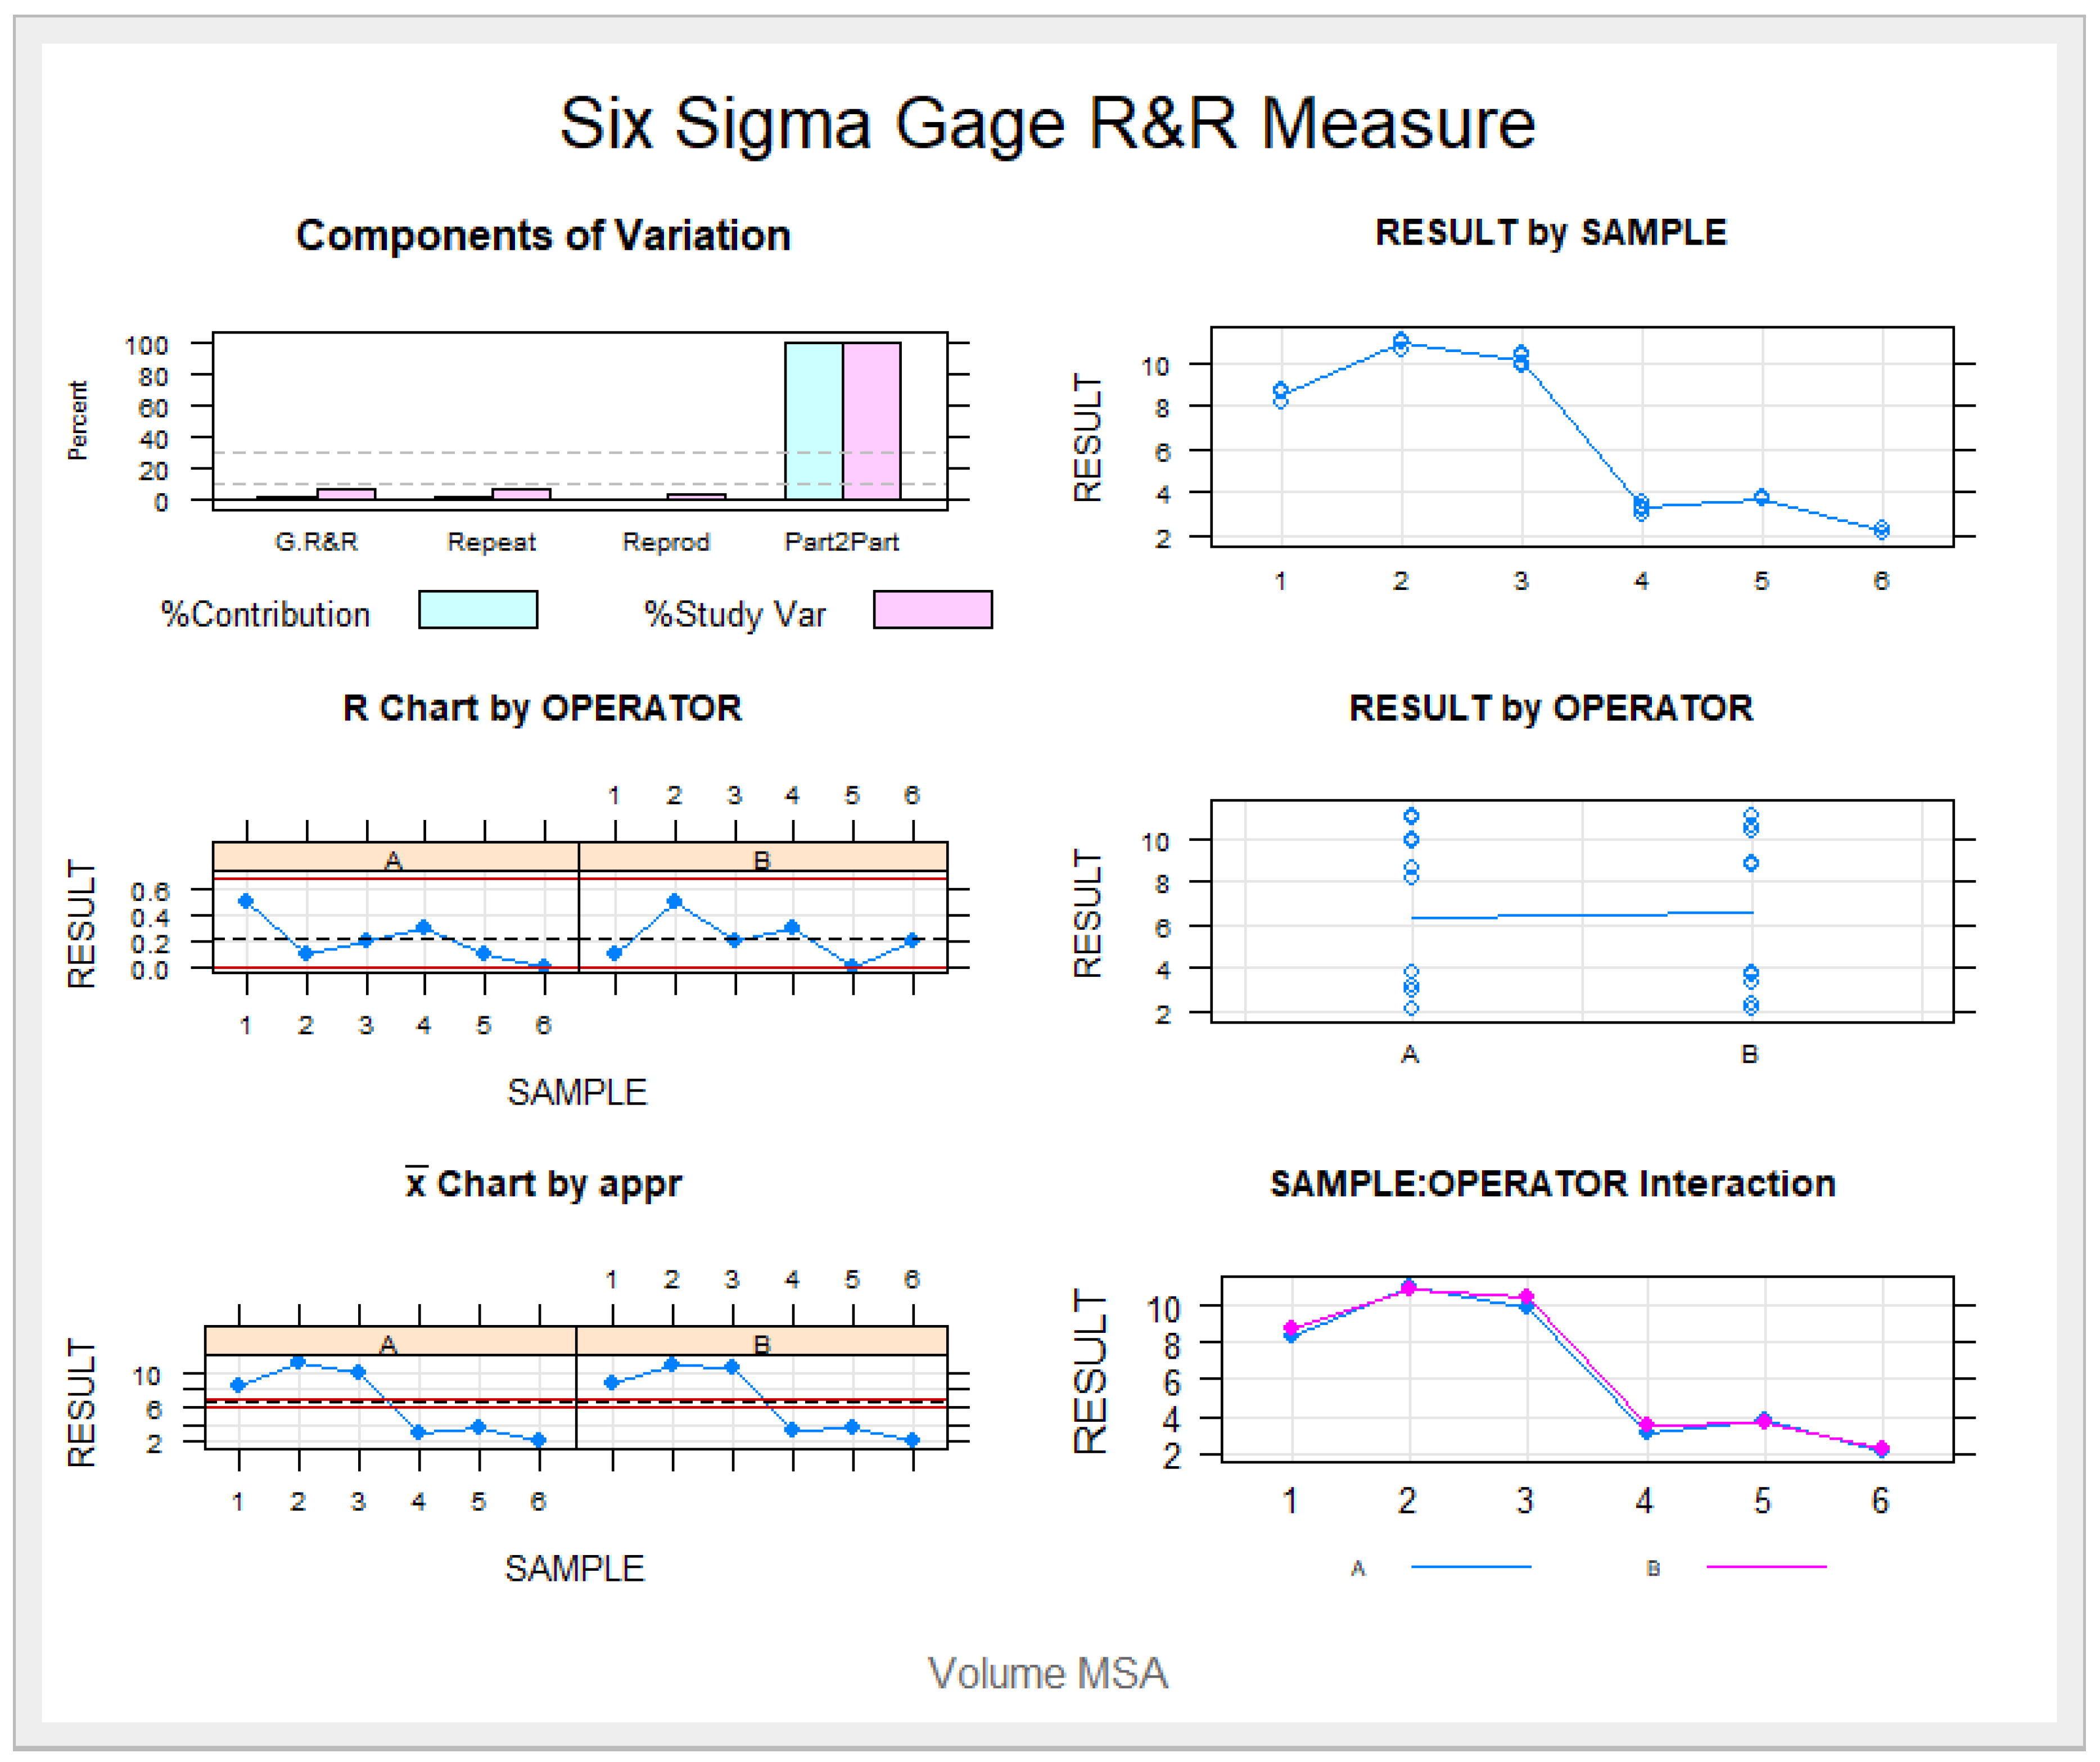Click the Part2Part cyan contribution bar

(x=814, y=421)
